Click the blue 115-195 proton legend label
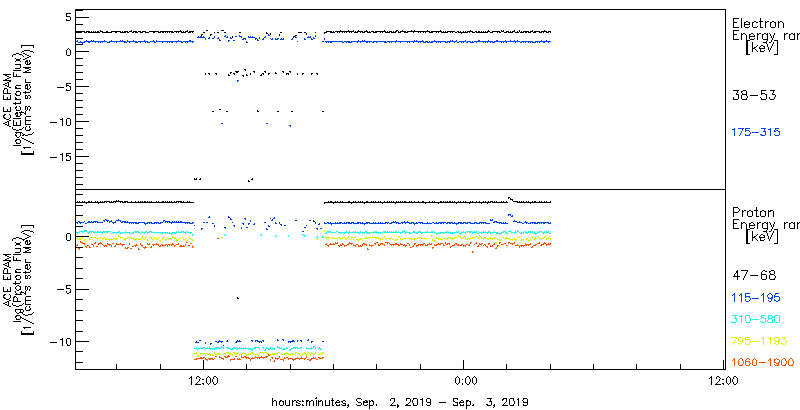This screenshot has height=410, width=800. tap(756, 298)
